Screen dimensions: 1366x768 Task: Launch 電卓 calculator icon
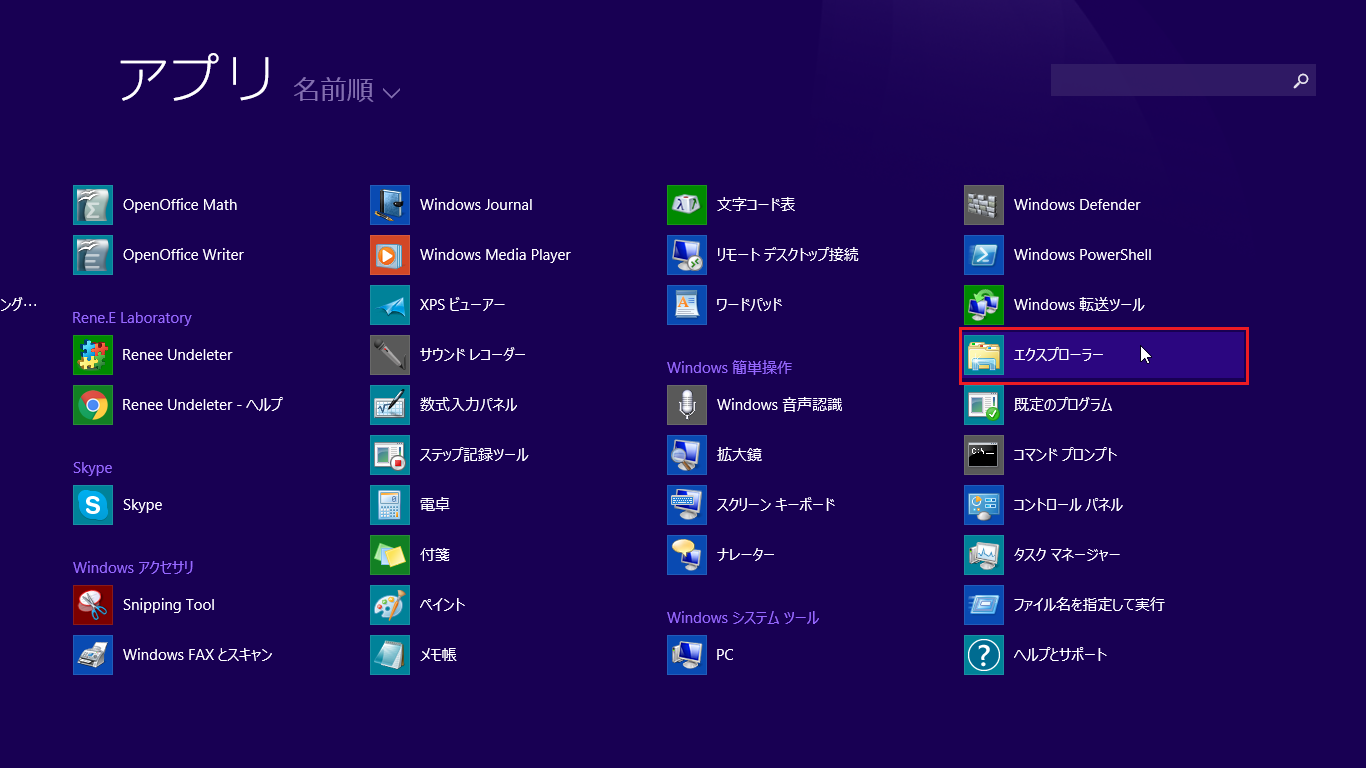pyautogui.click(x=390, y=505)
